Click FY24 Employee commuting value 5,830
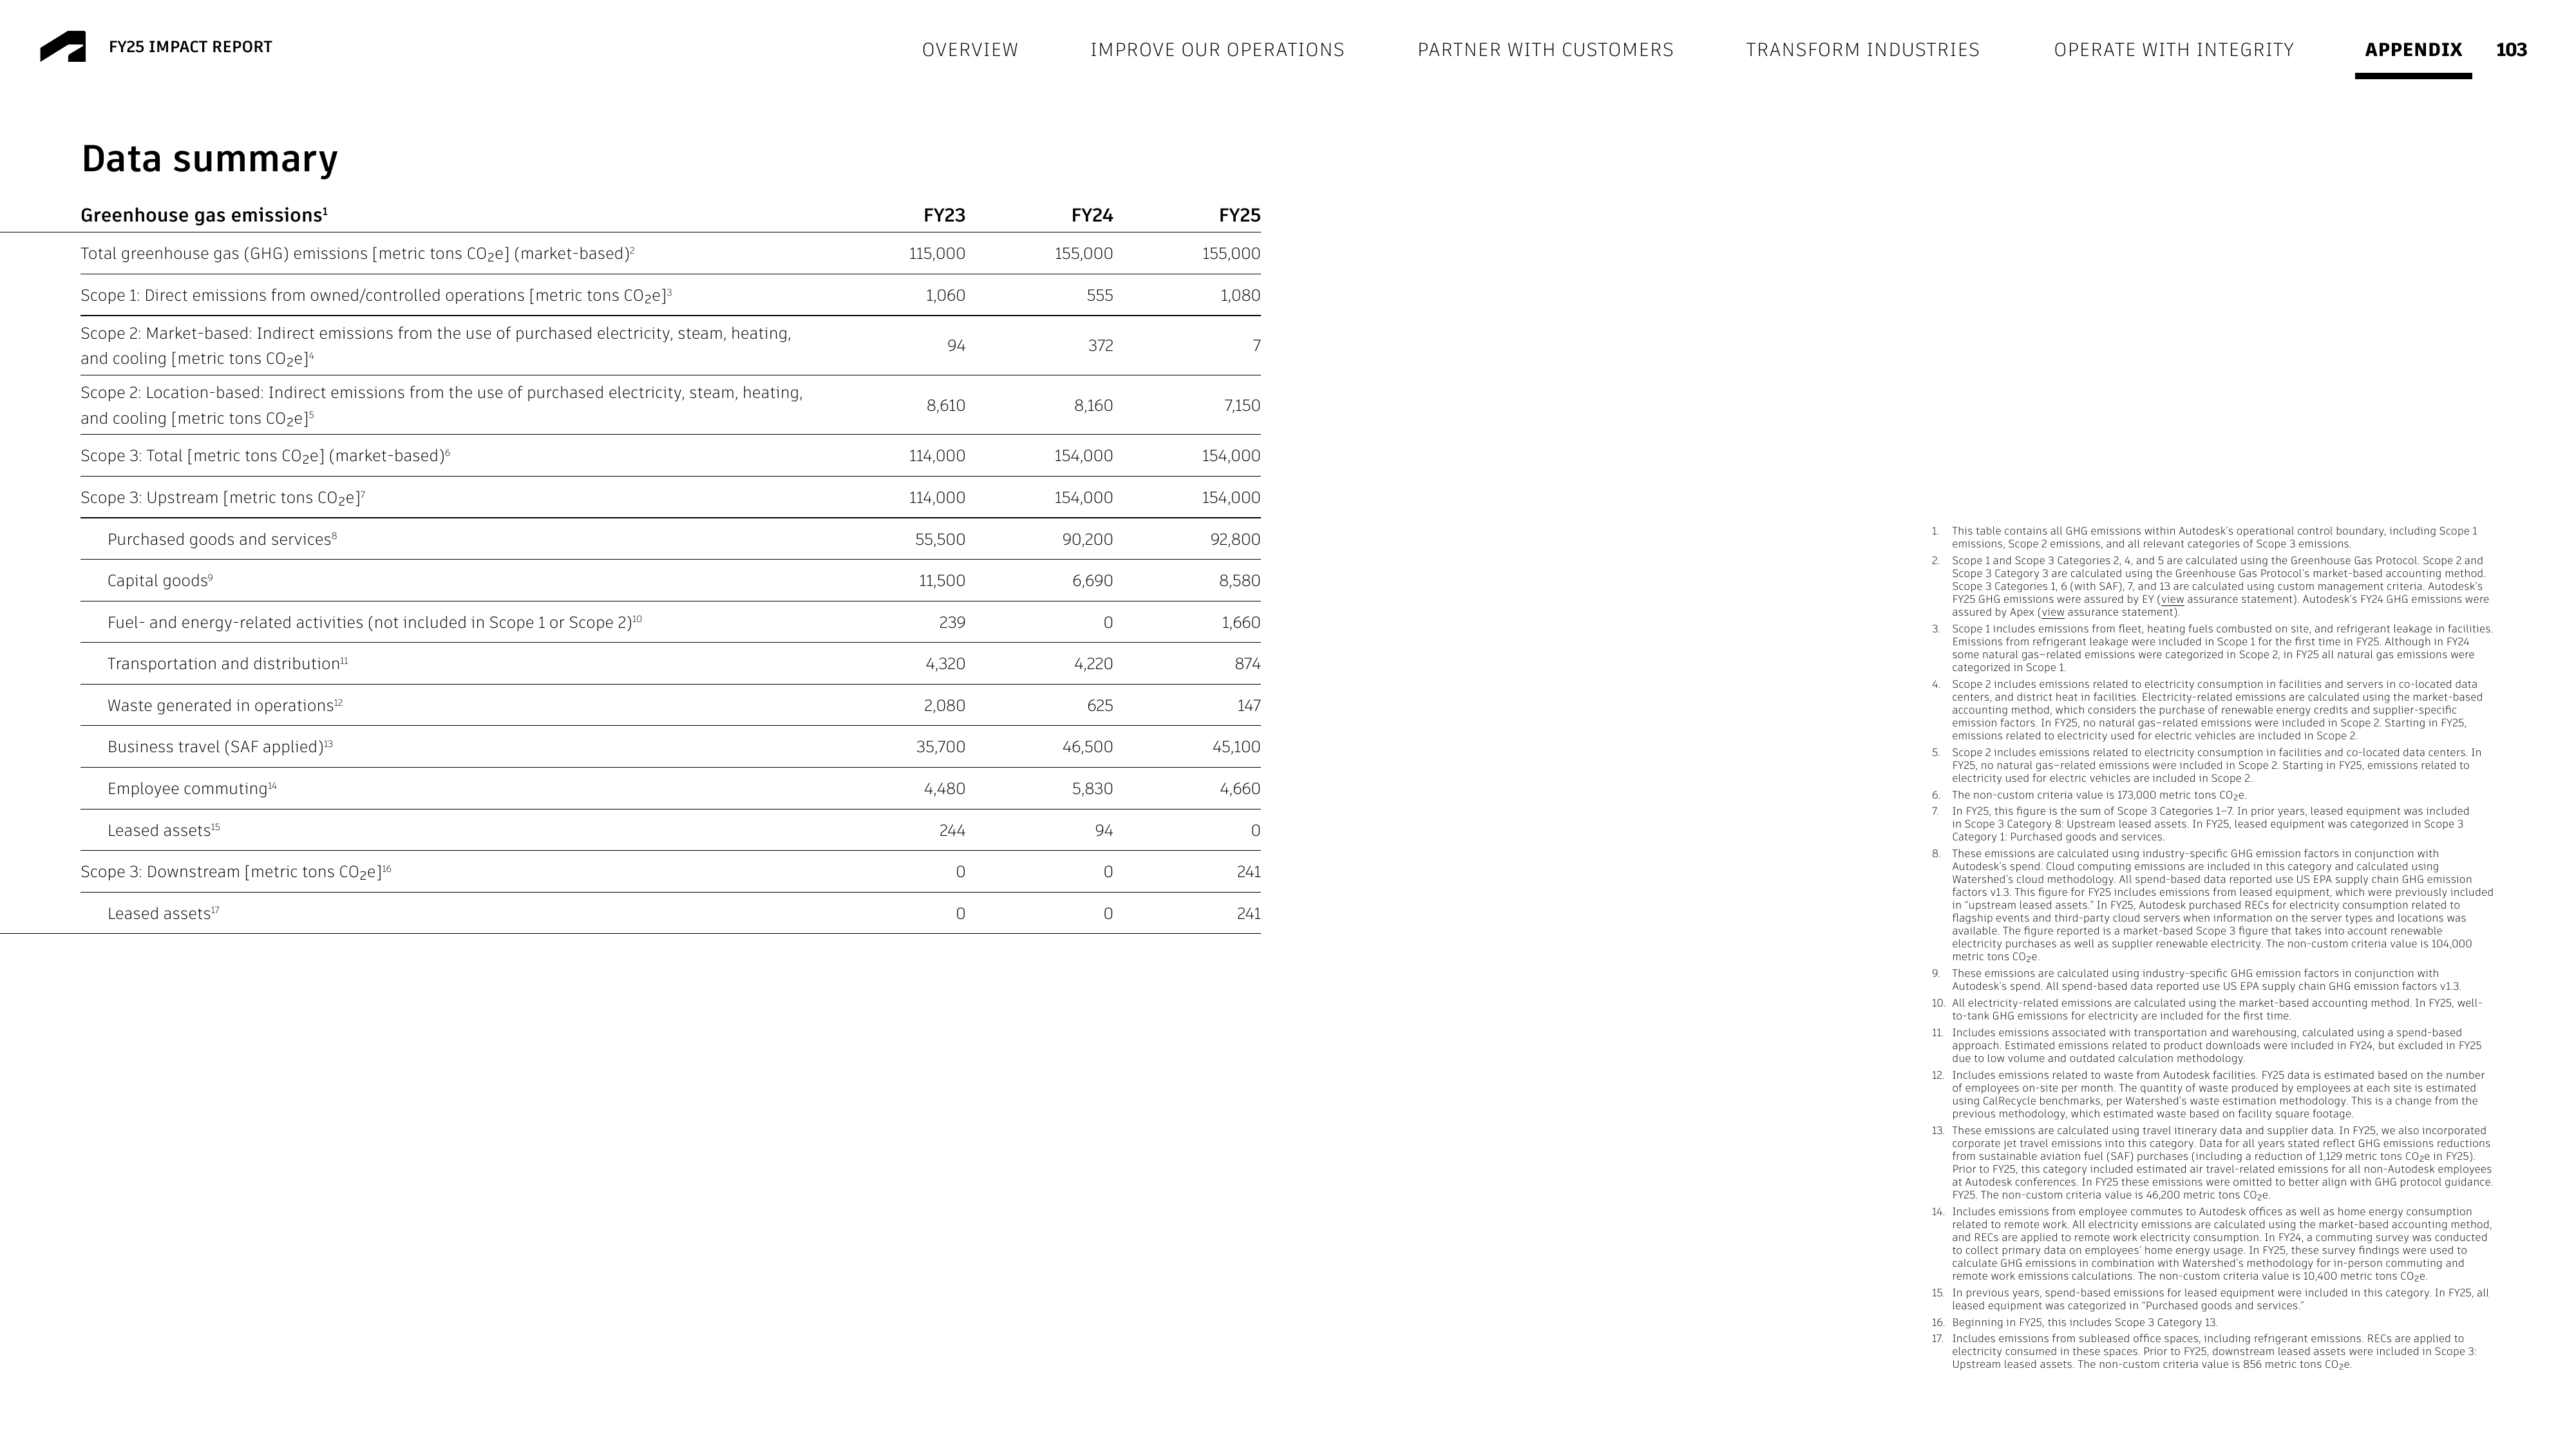This screenshot has width=2576, height=1449. pyautogui.click(x=1092, y=789)
